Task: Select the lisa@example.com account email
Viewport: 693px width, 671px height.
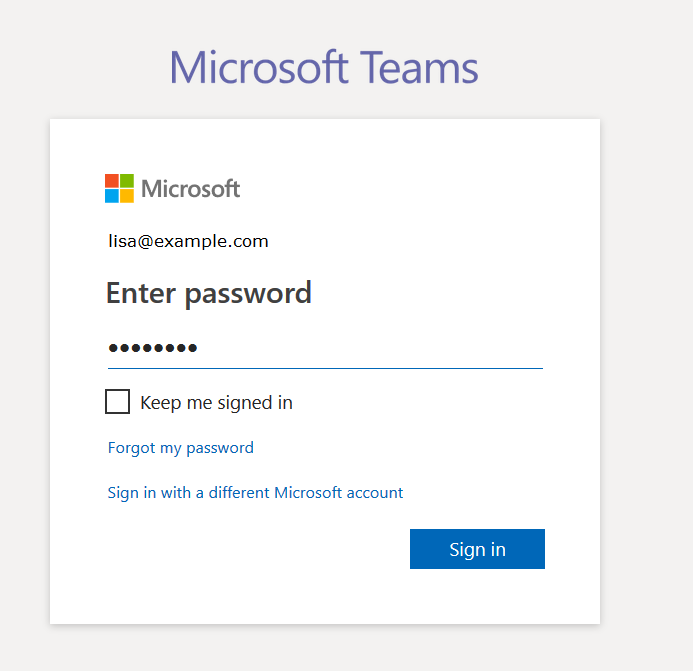Action: 188,241
